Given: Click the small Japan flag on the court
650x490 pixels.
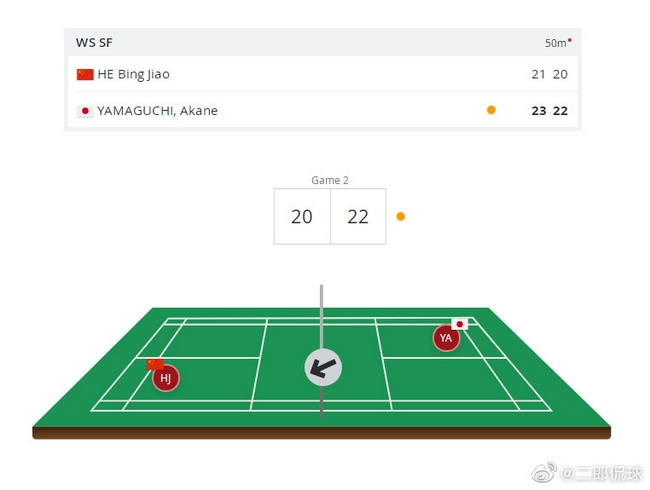Looking at the screenshot, I should (460, 324).
